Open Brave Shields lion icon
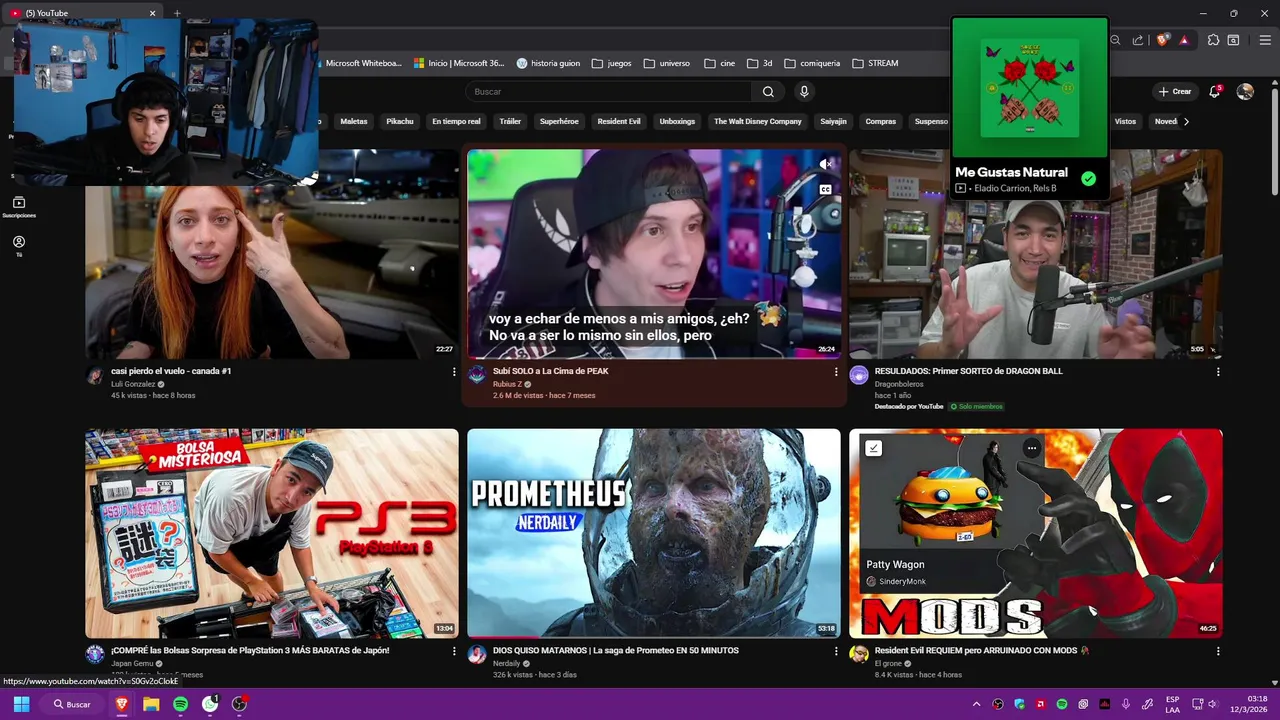 coord(1162,40)
